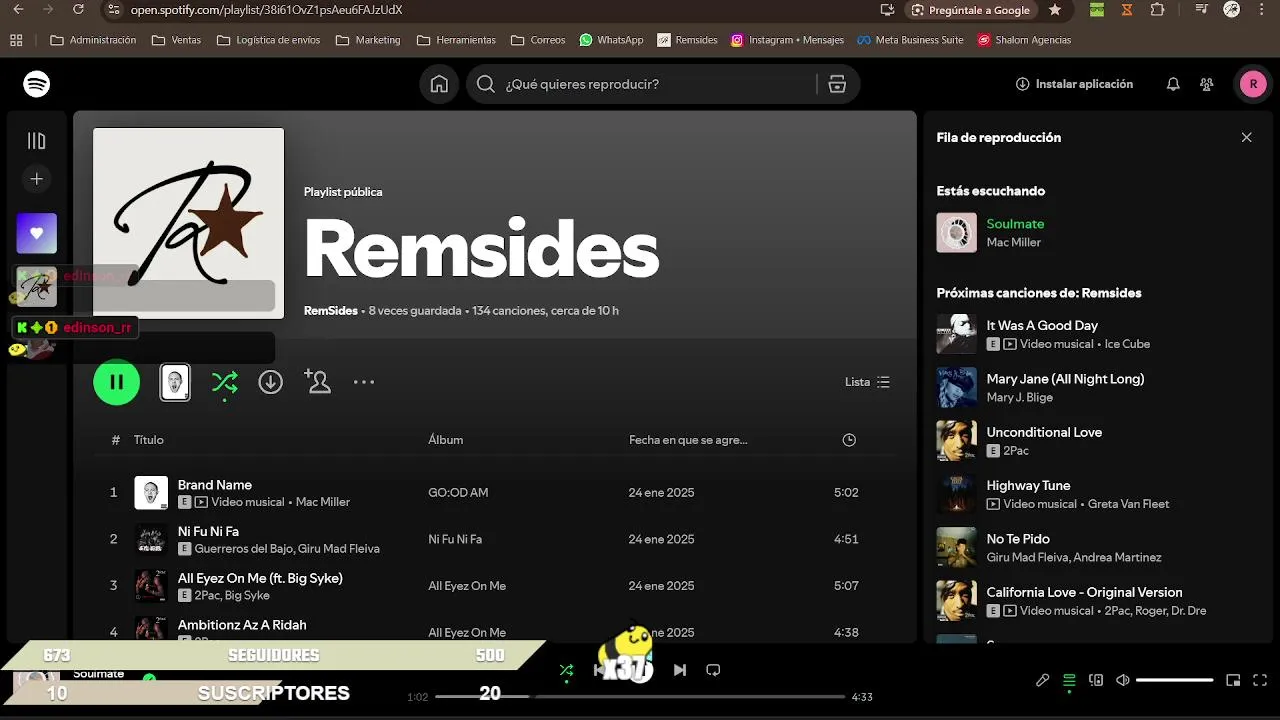The width and height of the screenshot is (1280, 720).
Task: Mute with the speaker icon
Action: [1122, 680]
